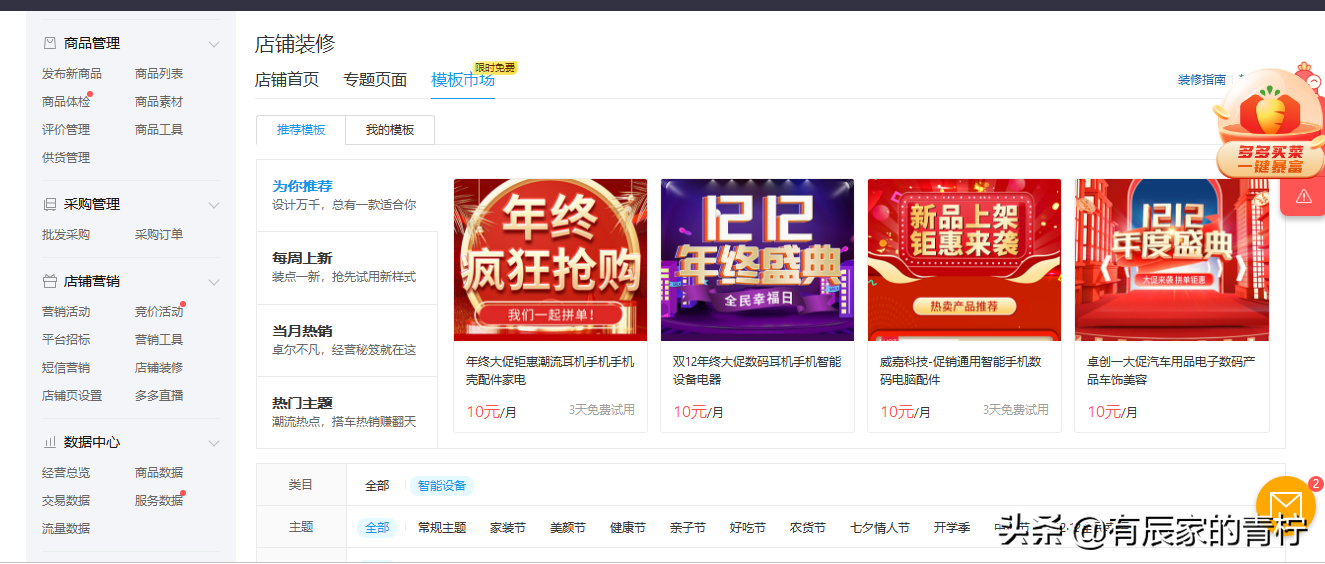1325x564 pixels.
Task: Filter 类目 by 智能设备
Action: [442, 486]
